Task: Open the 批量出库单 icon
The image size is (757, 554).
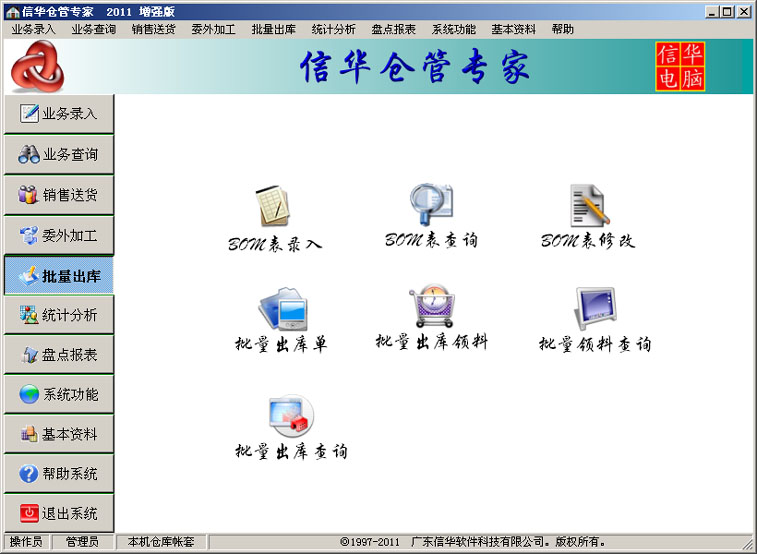Action: [x=282, y=309]
